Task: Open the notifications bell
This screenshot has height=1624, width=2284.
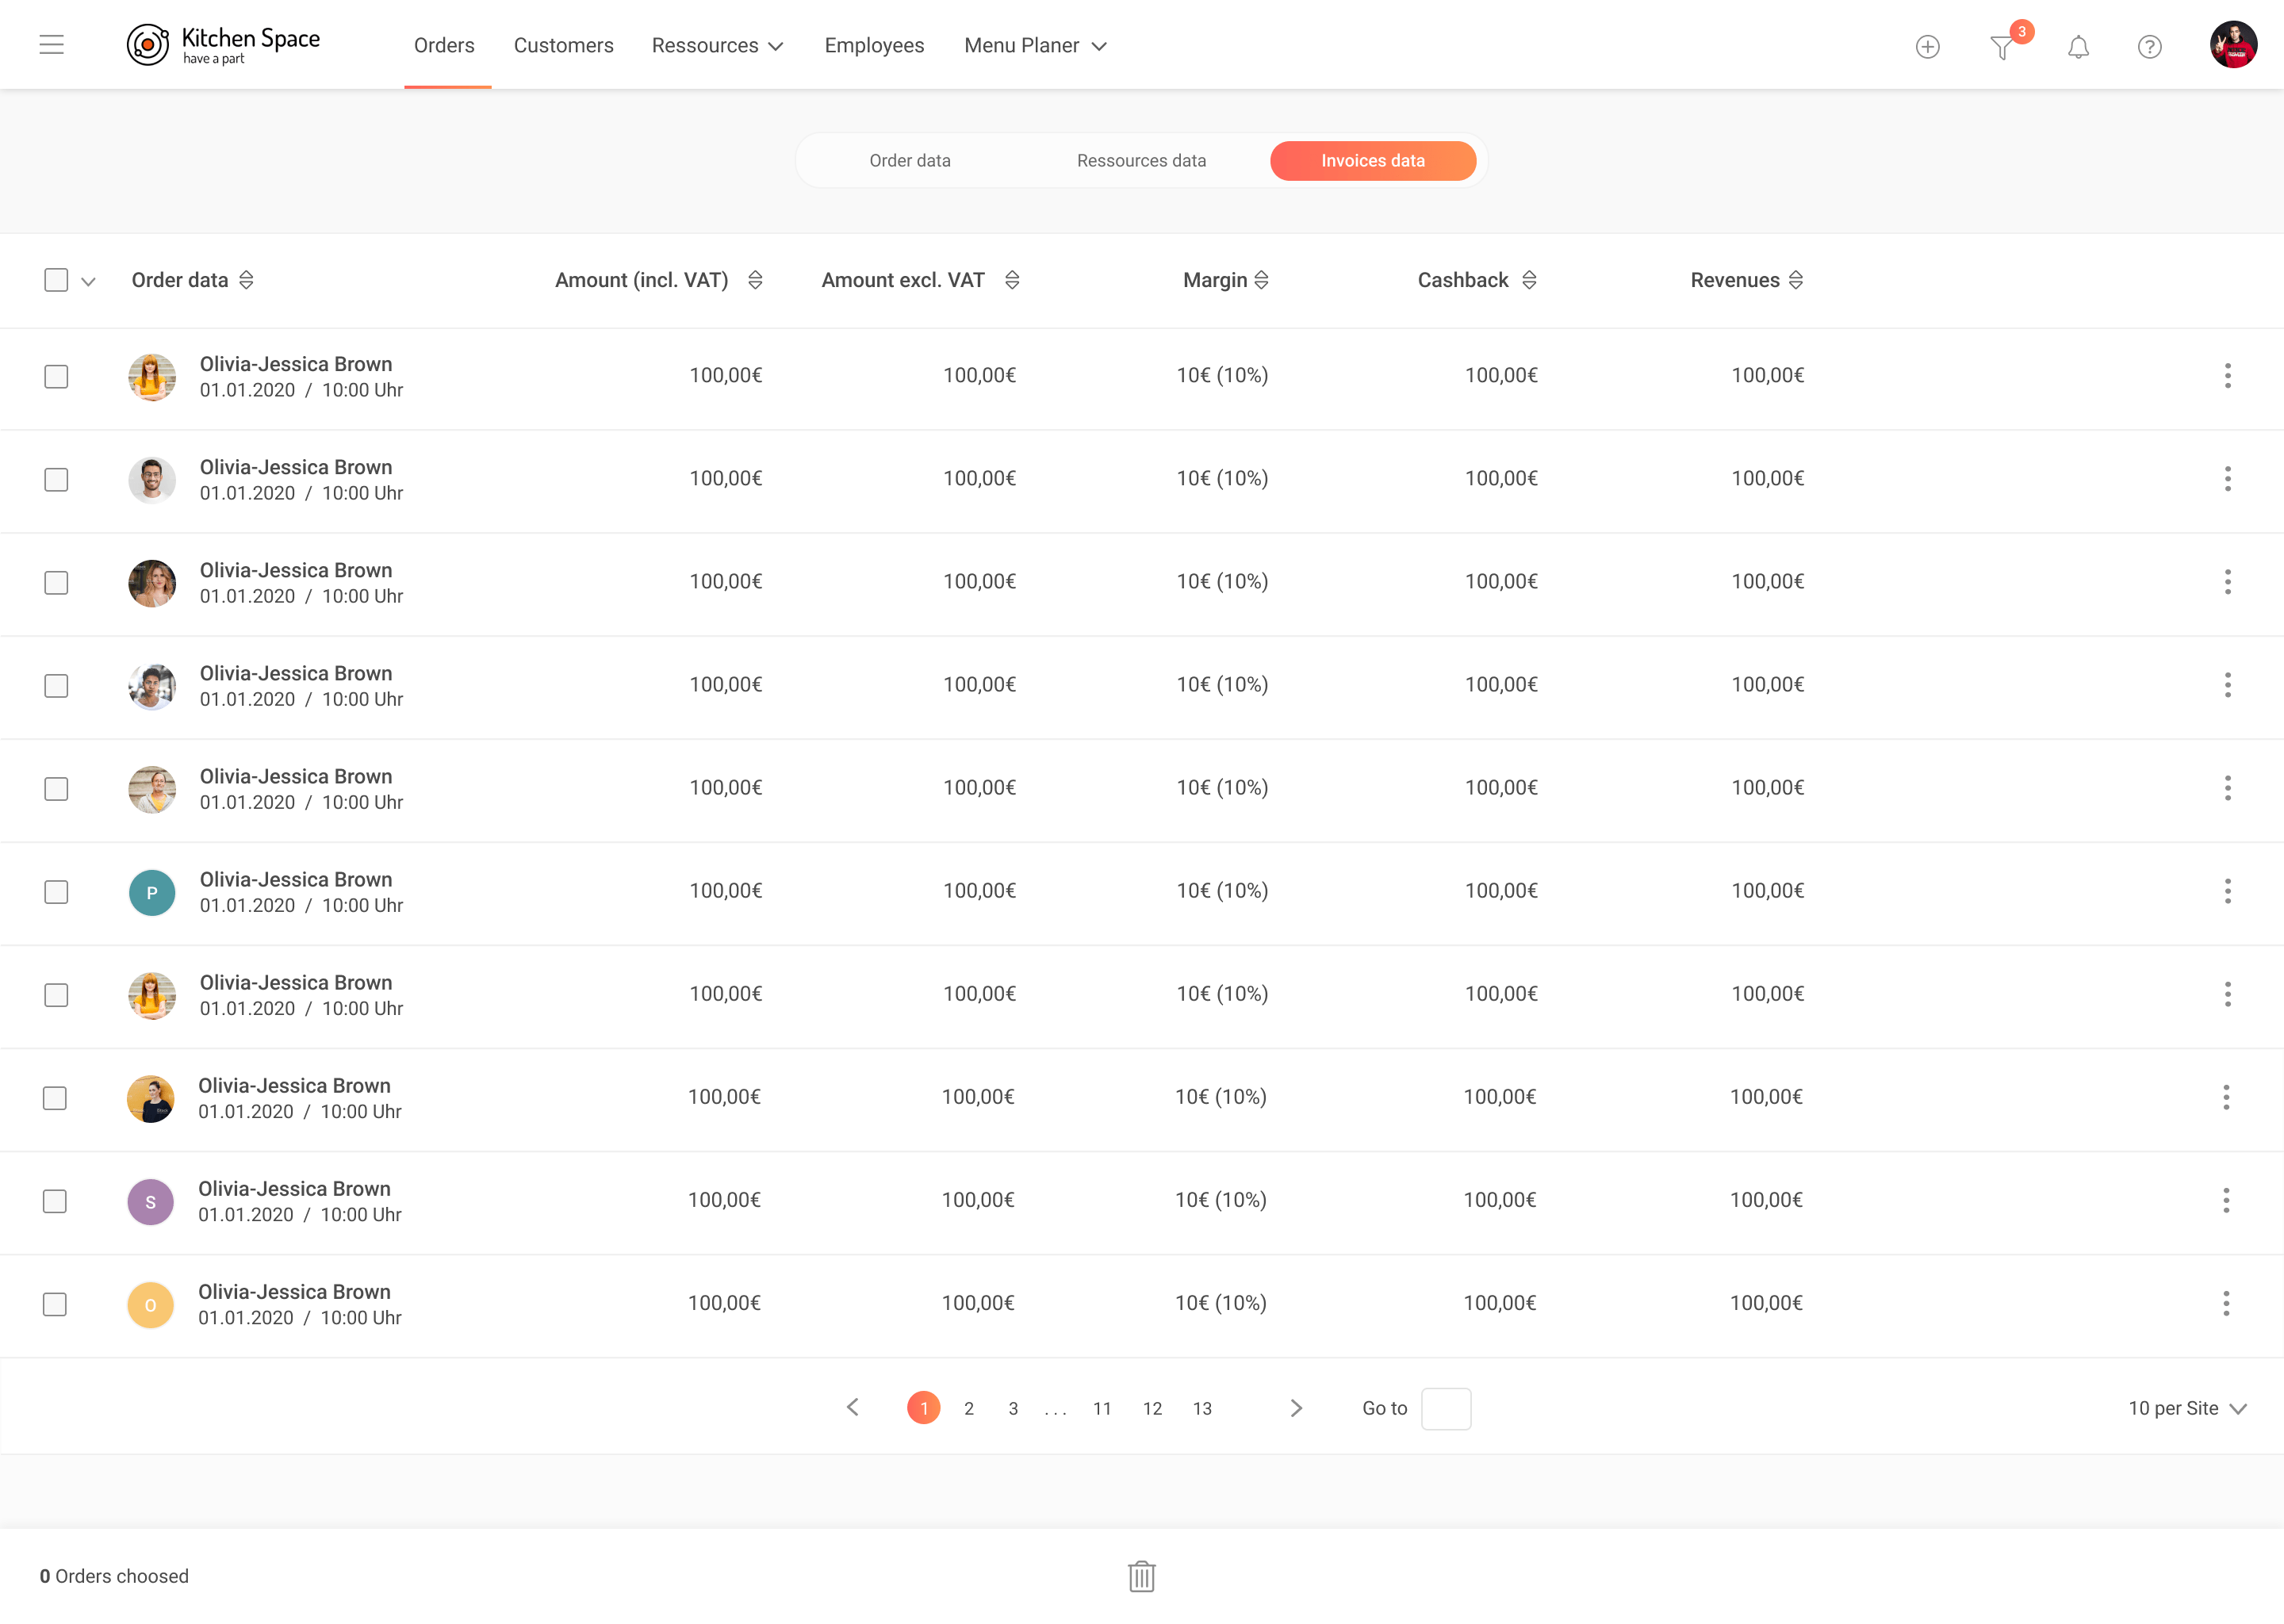Action: coord(2078,47)
